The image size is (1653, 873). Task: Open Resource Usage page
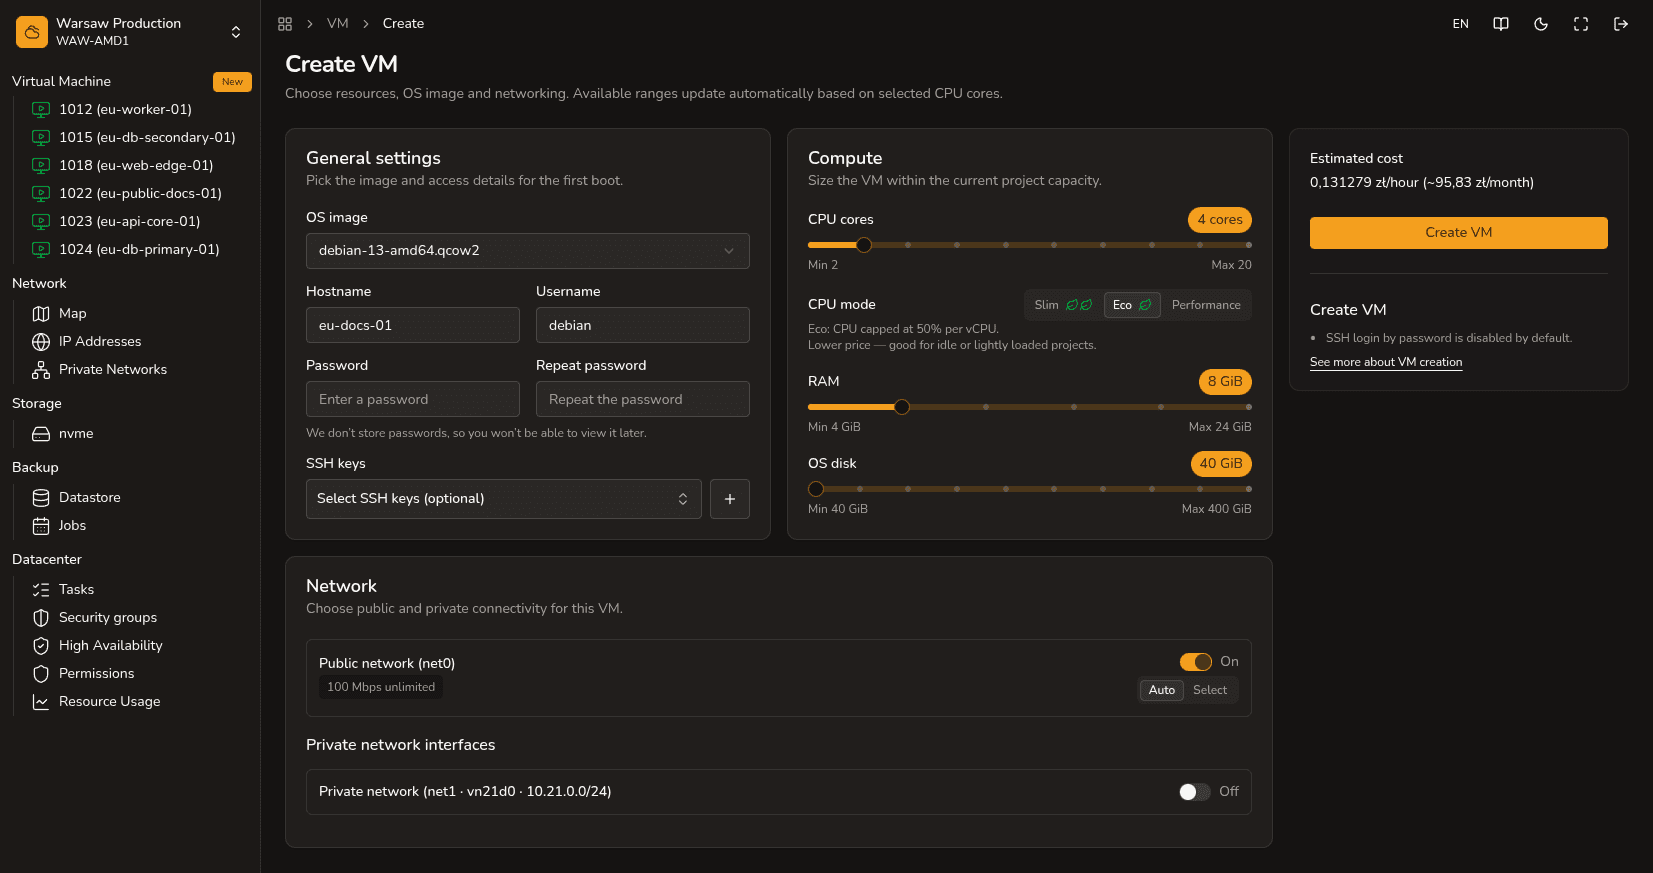[x=109, y=701]
